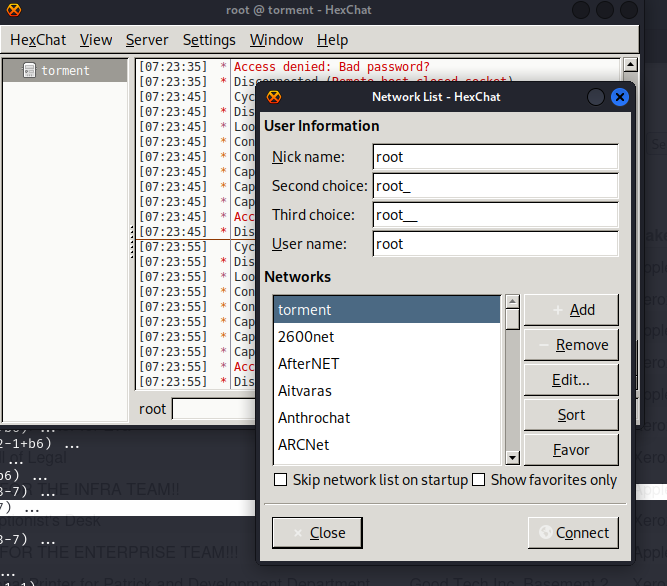Viewport: 667px width, 586px height.
Task: Select torment in channel tree
Action: pyautogui.click(x=65, y=70)
